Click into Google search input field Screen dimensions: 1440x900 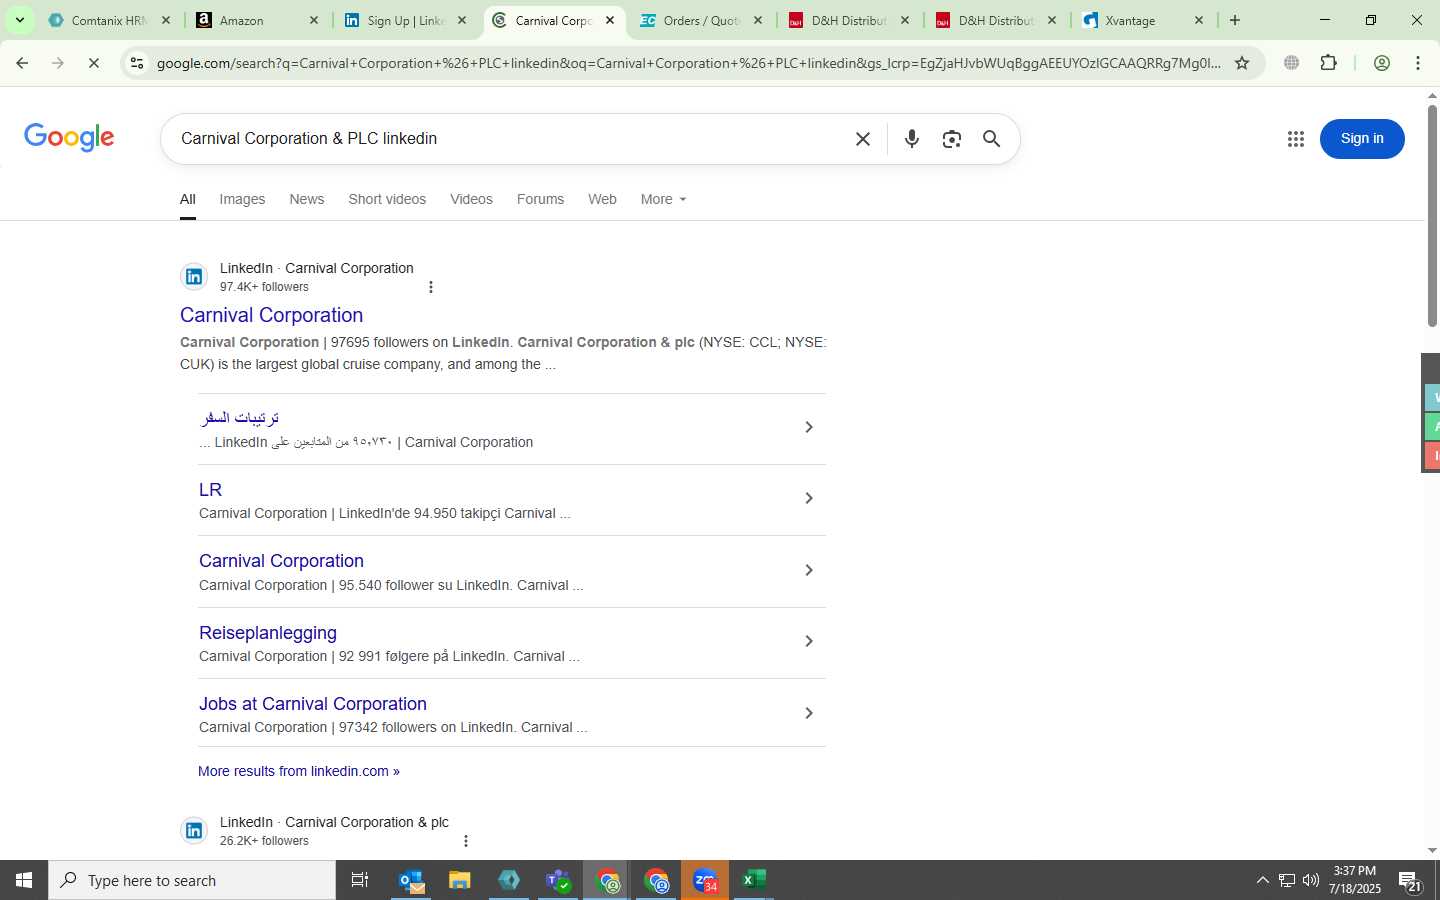click(x=510, y=139)
